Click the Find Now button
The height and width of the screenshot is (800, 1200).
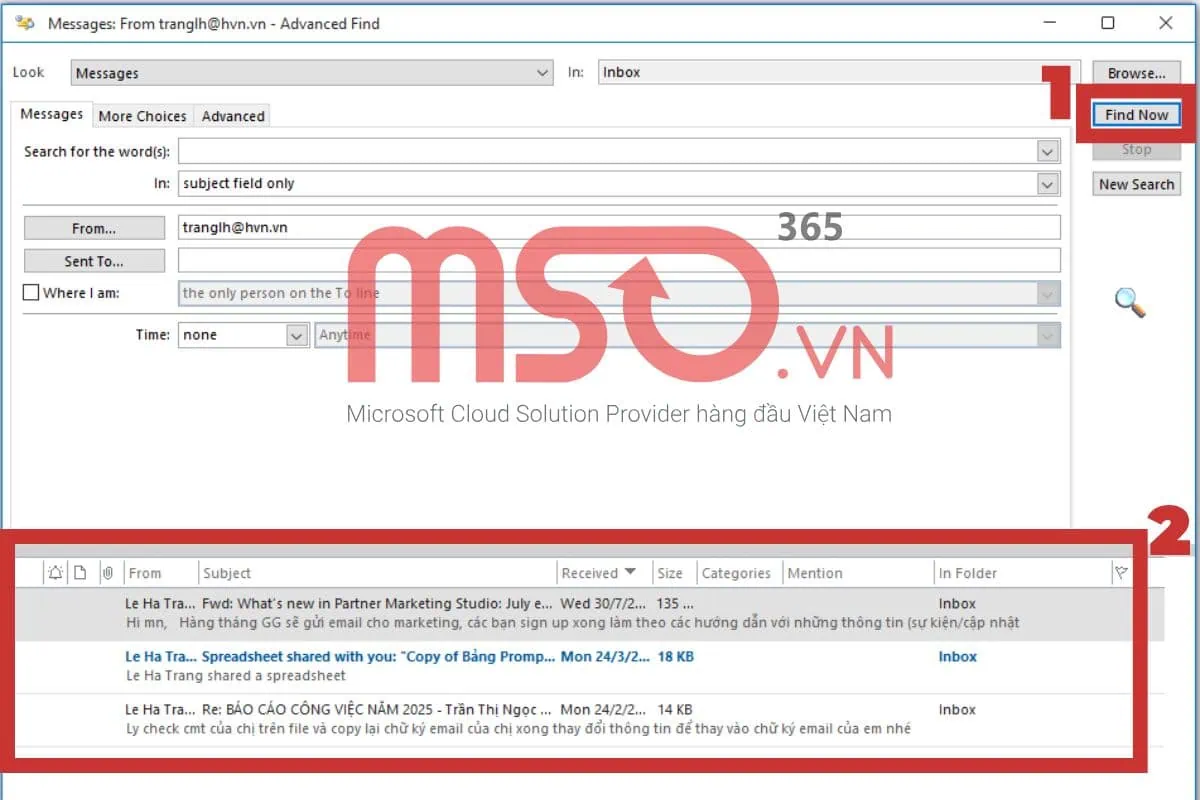click(x=1135, y=114)
